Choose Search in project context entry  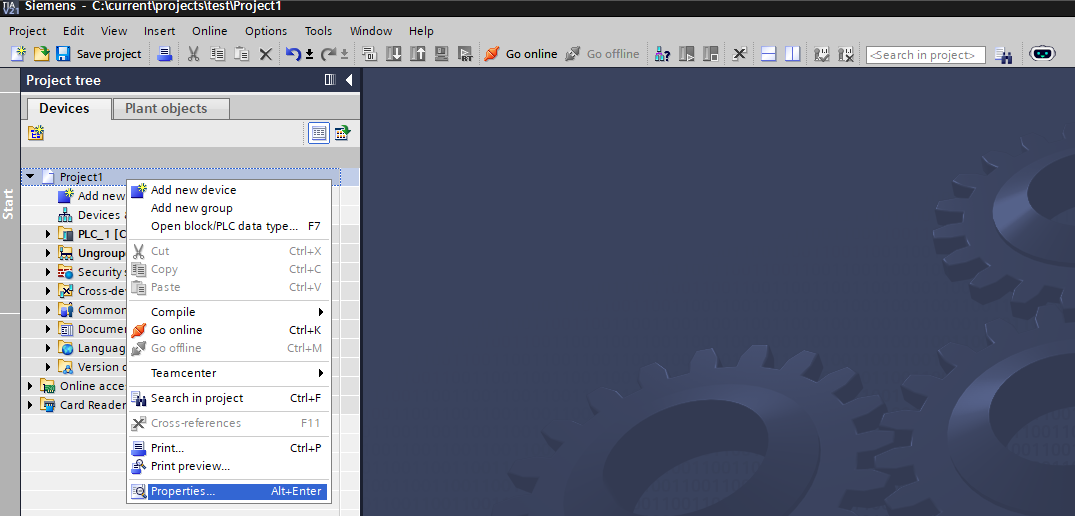229,398
